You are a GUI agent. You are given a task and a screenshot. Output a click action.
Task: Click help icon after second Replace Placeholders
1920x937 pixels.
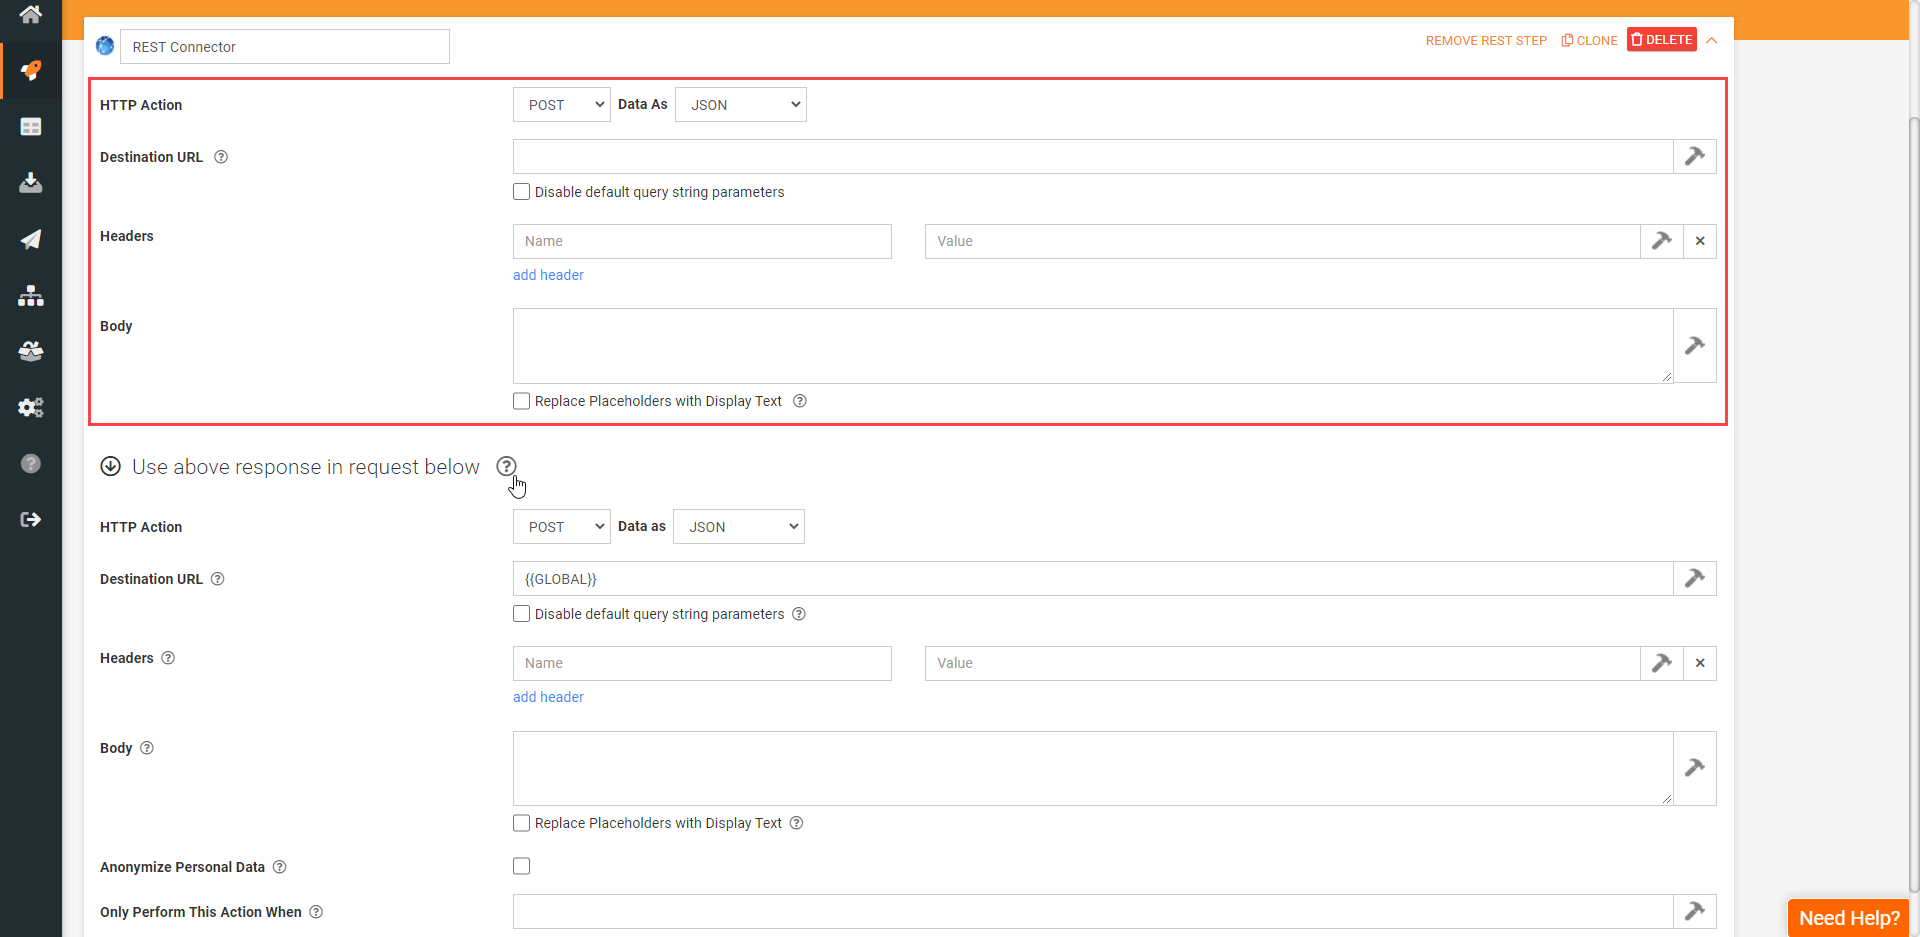point(797,823)
